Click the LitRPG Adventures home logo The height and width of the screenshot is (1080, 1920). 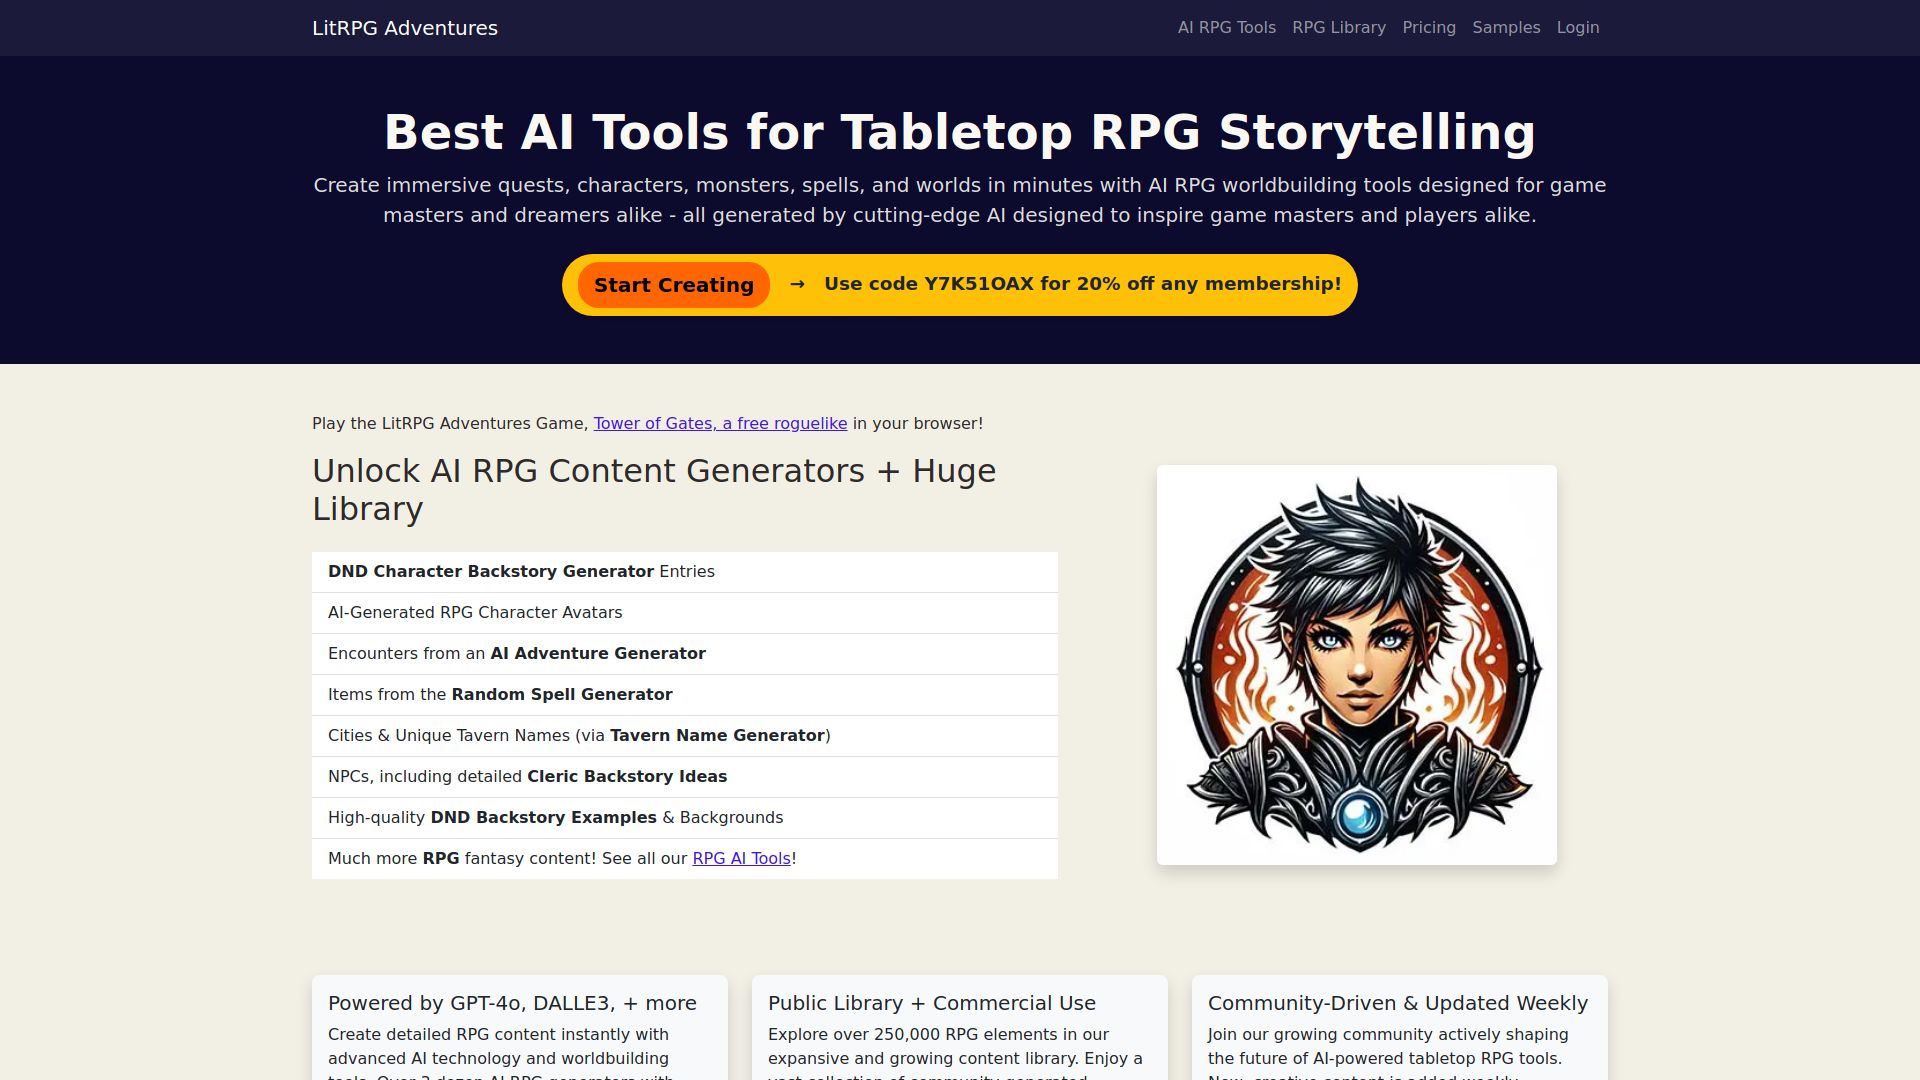(x=404, y=28)
